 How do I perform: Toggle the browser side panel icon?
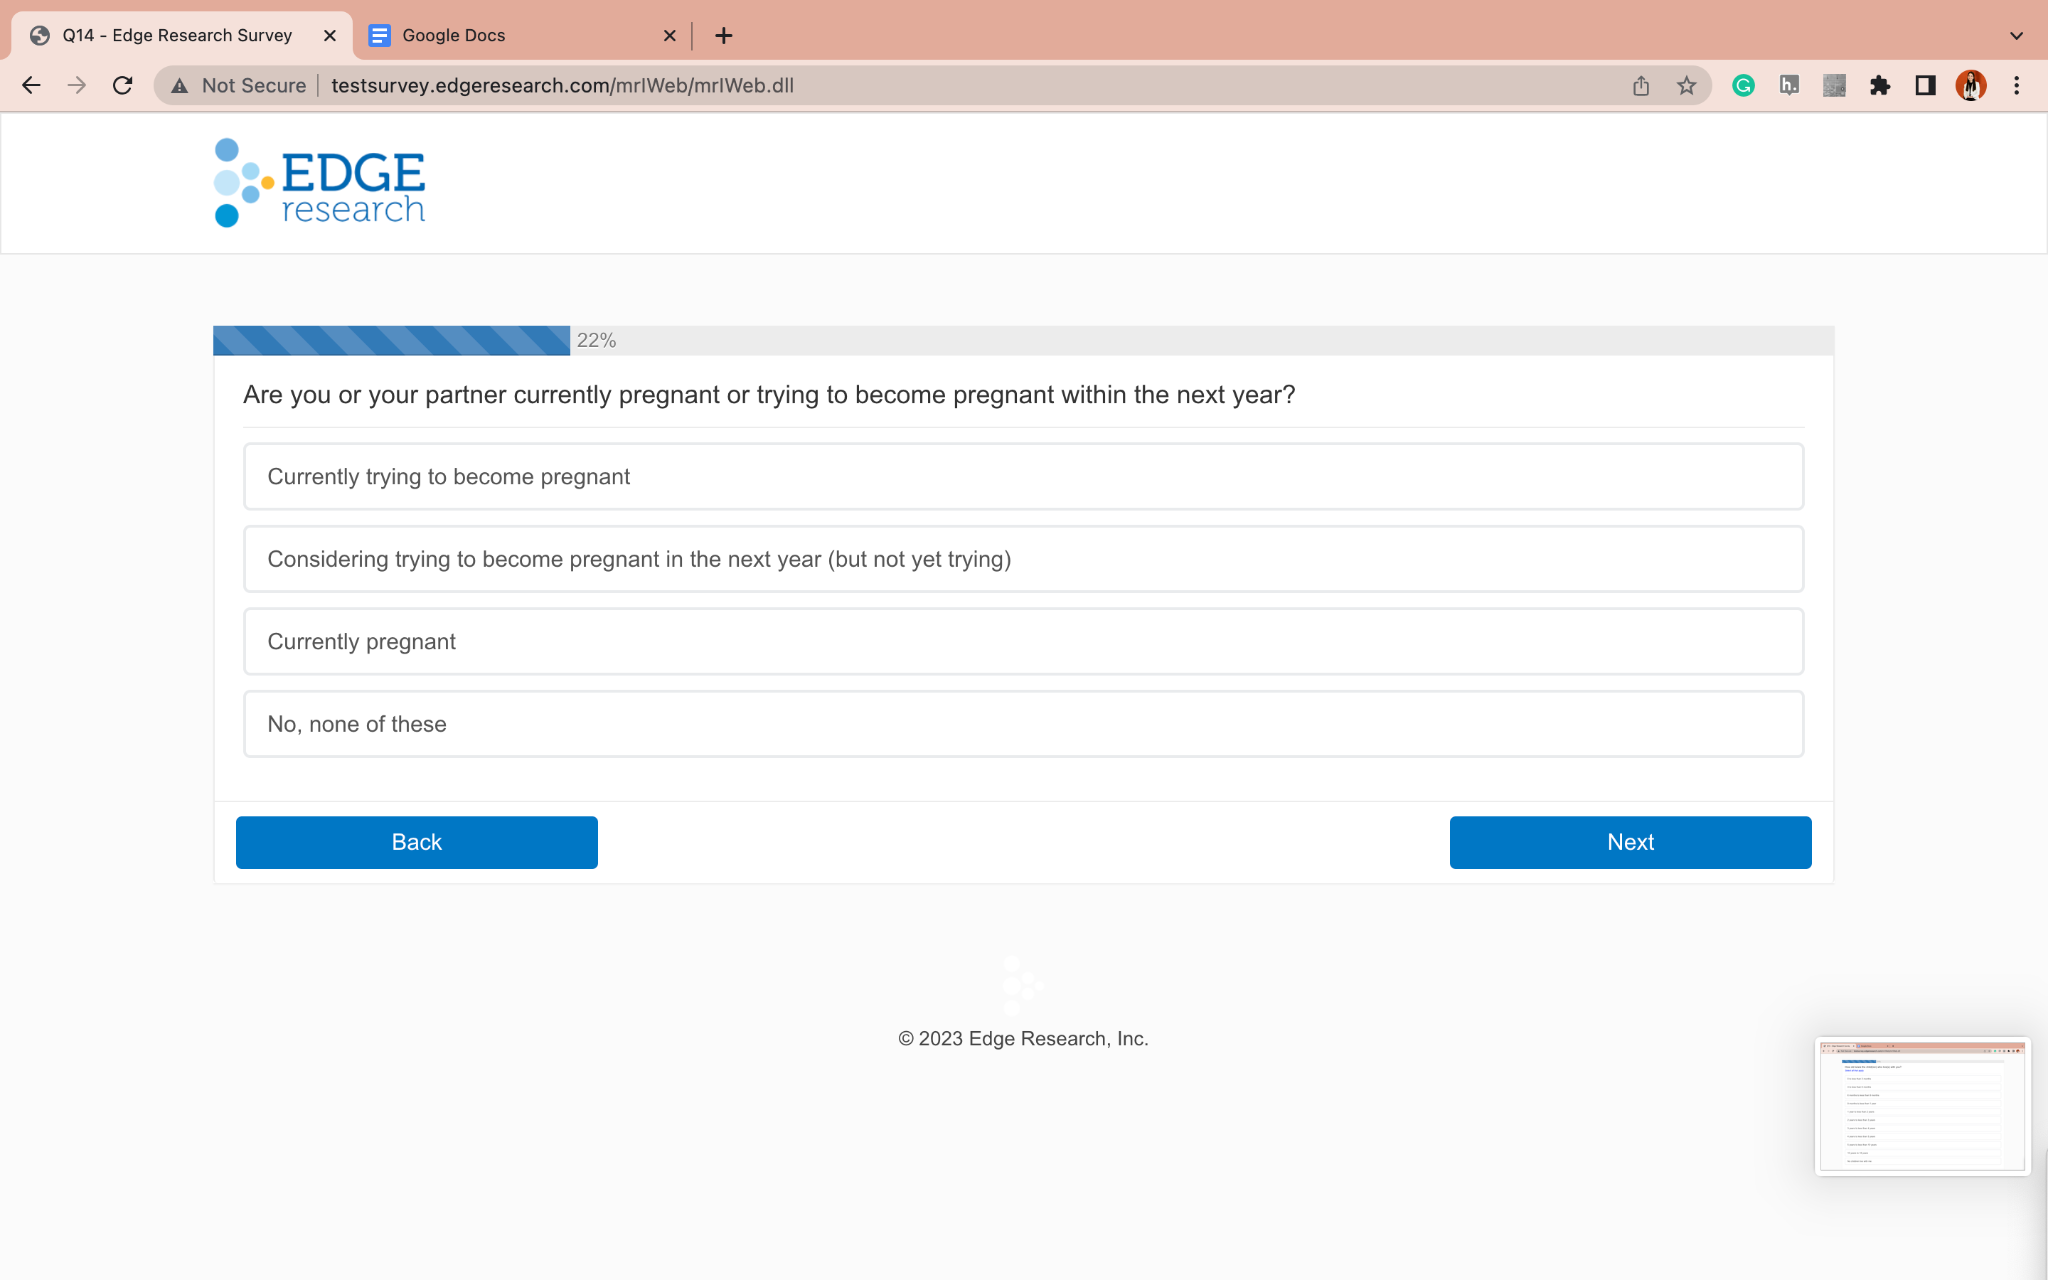(x=1925, y=85)
